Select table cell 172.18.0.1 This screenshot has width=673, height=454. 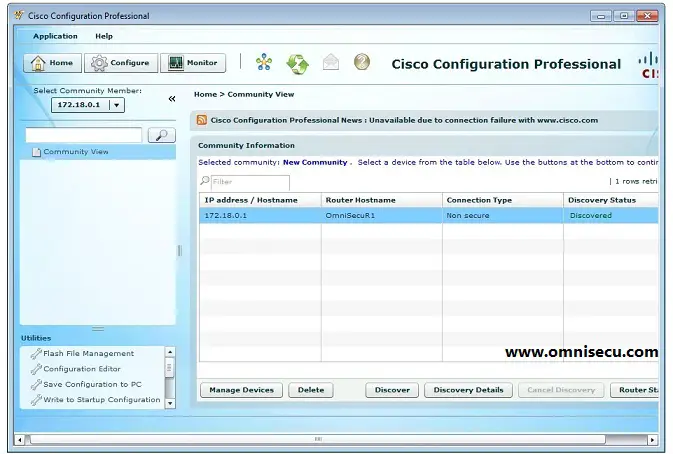[x=260, y=216]
